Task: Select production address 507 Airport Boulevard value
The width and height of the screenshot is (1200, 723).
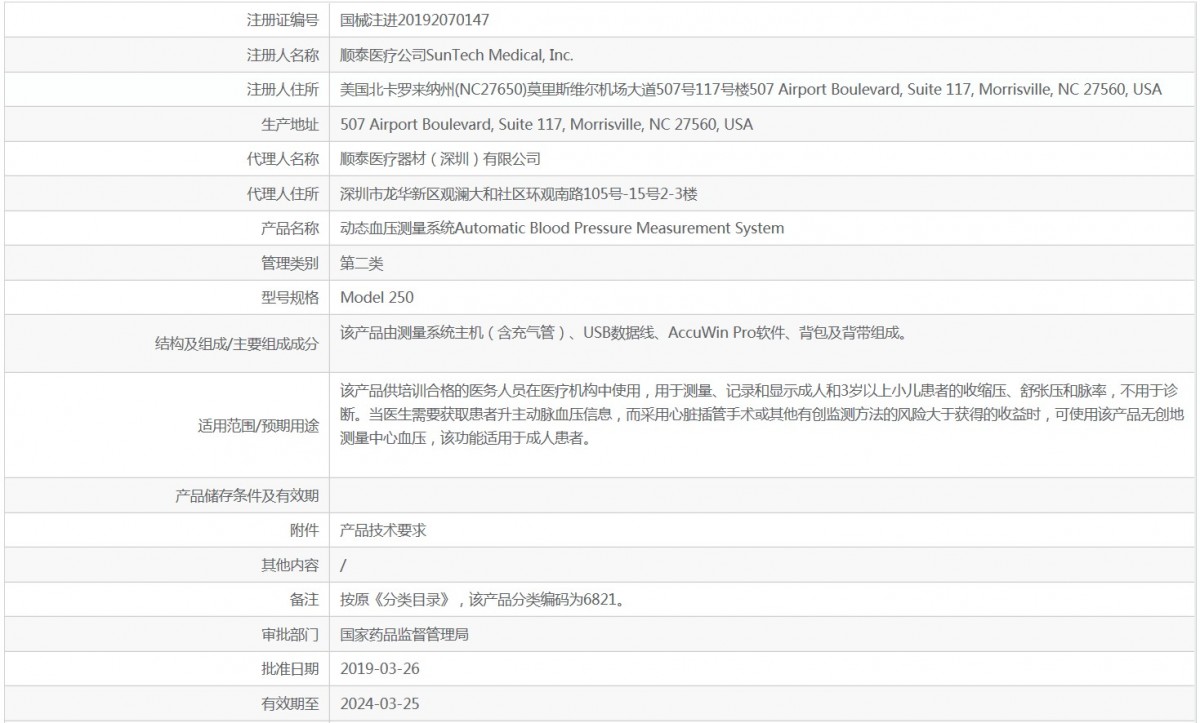Action: [546, 124]
